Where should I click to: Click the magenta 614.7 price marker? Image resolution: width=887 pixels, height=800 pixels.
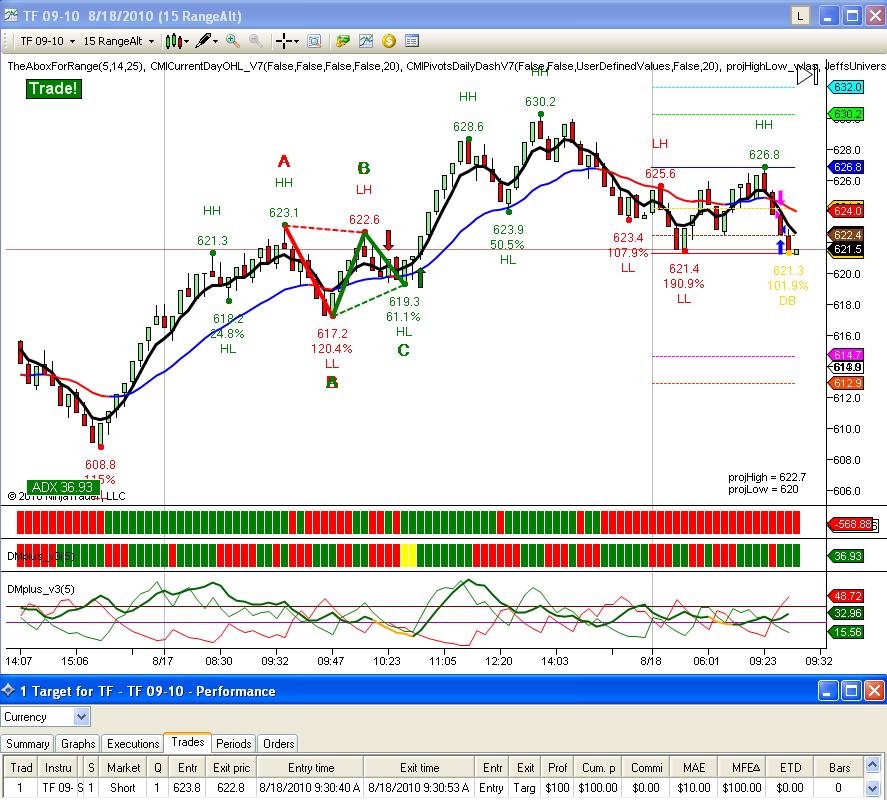(846, 355)
